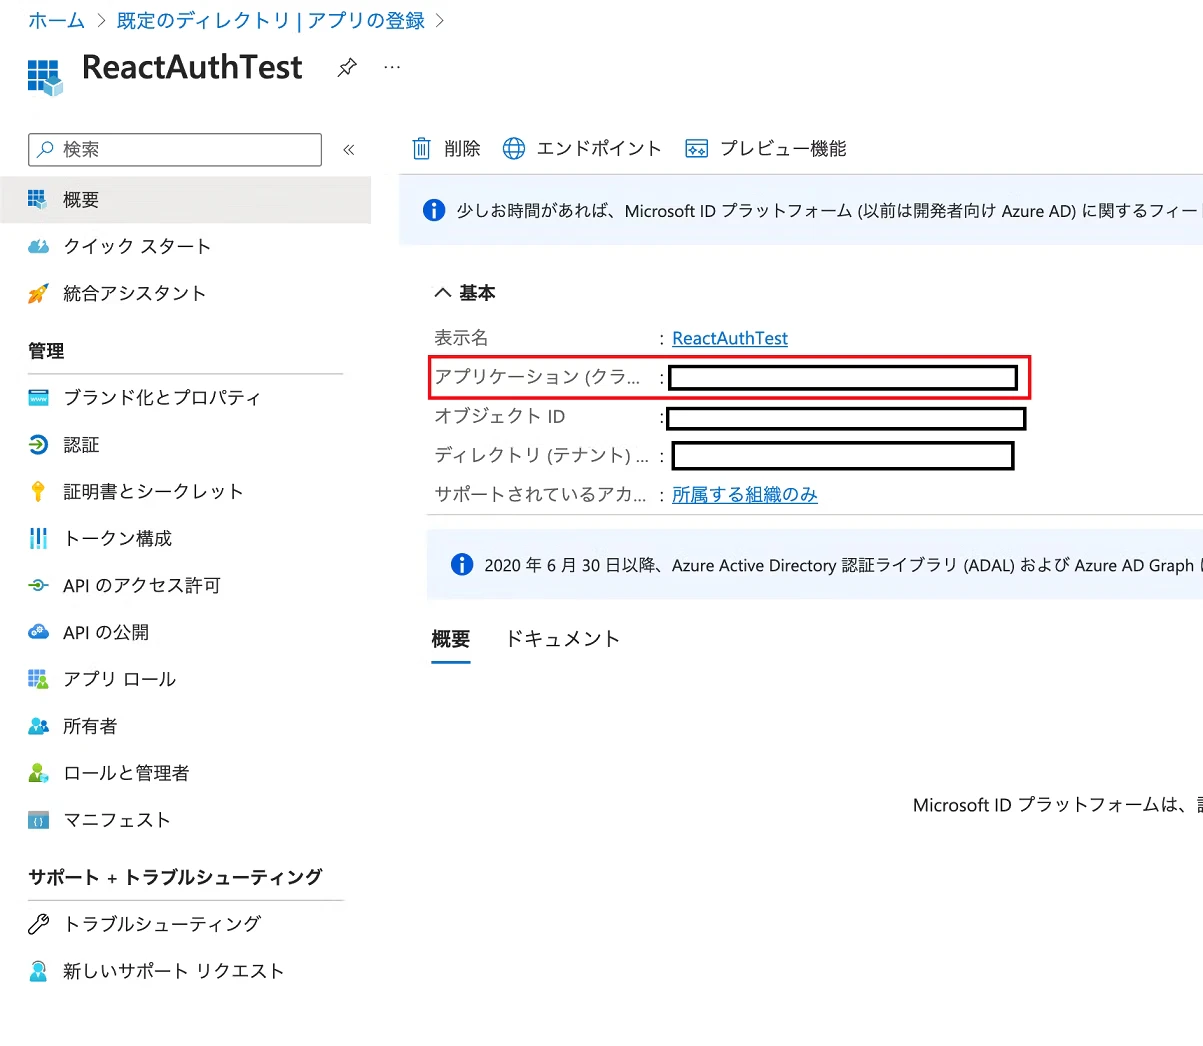Click info icon in the ADAL notice
1203x1046 pixels.
(x=462, y=564)
